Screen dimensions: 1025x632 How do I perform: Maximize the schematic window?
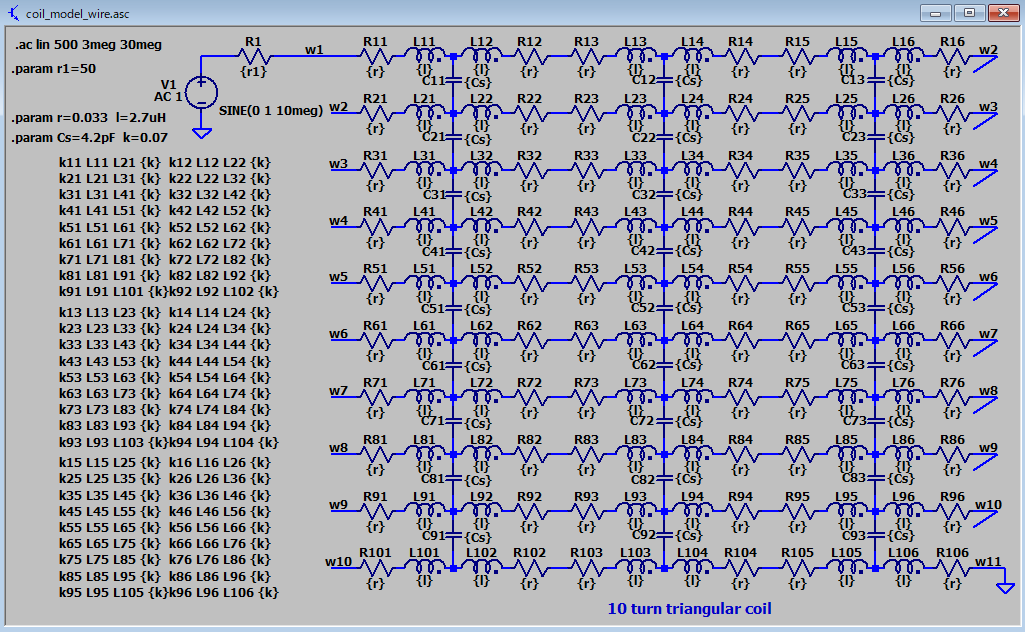[969, 13]
